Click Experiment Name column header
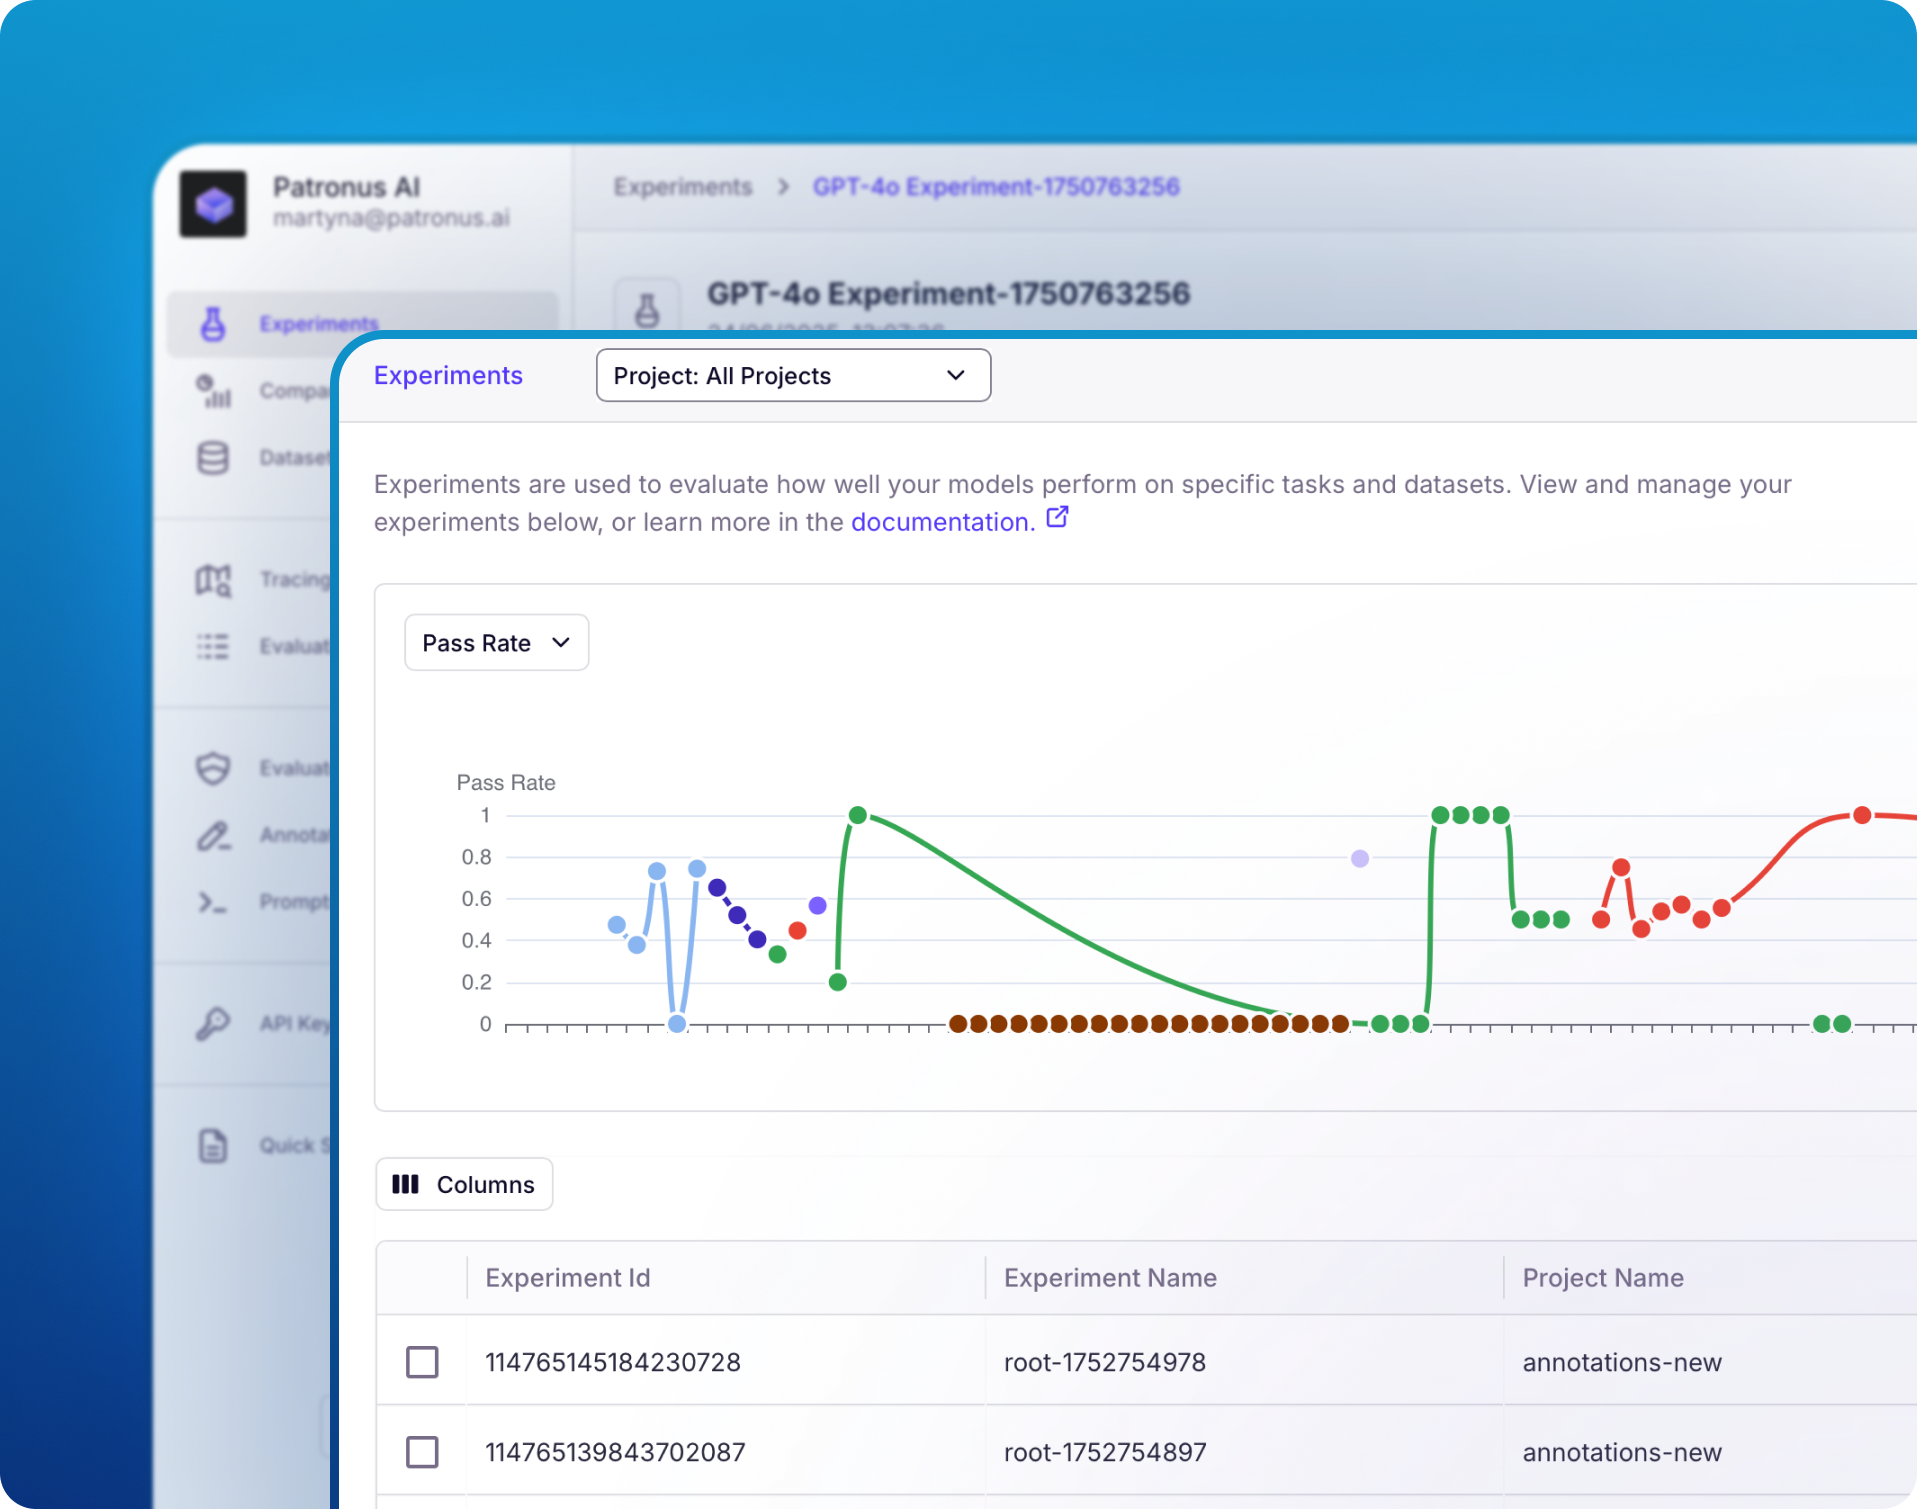This screenshot has width=1917, height=1509. click(1110, 1277)
